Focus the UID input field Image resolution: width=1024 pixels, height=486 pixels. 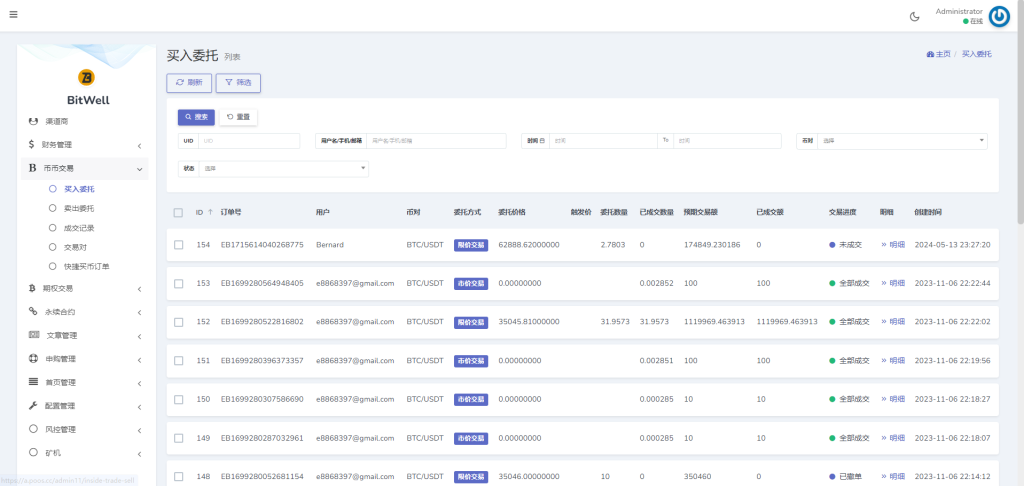click(x=249, y=141)
